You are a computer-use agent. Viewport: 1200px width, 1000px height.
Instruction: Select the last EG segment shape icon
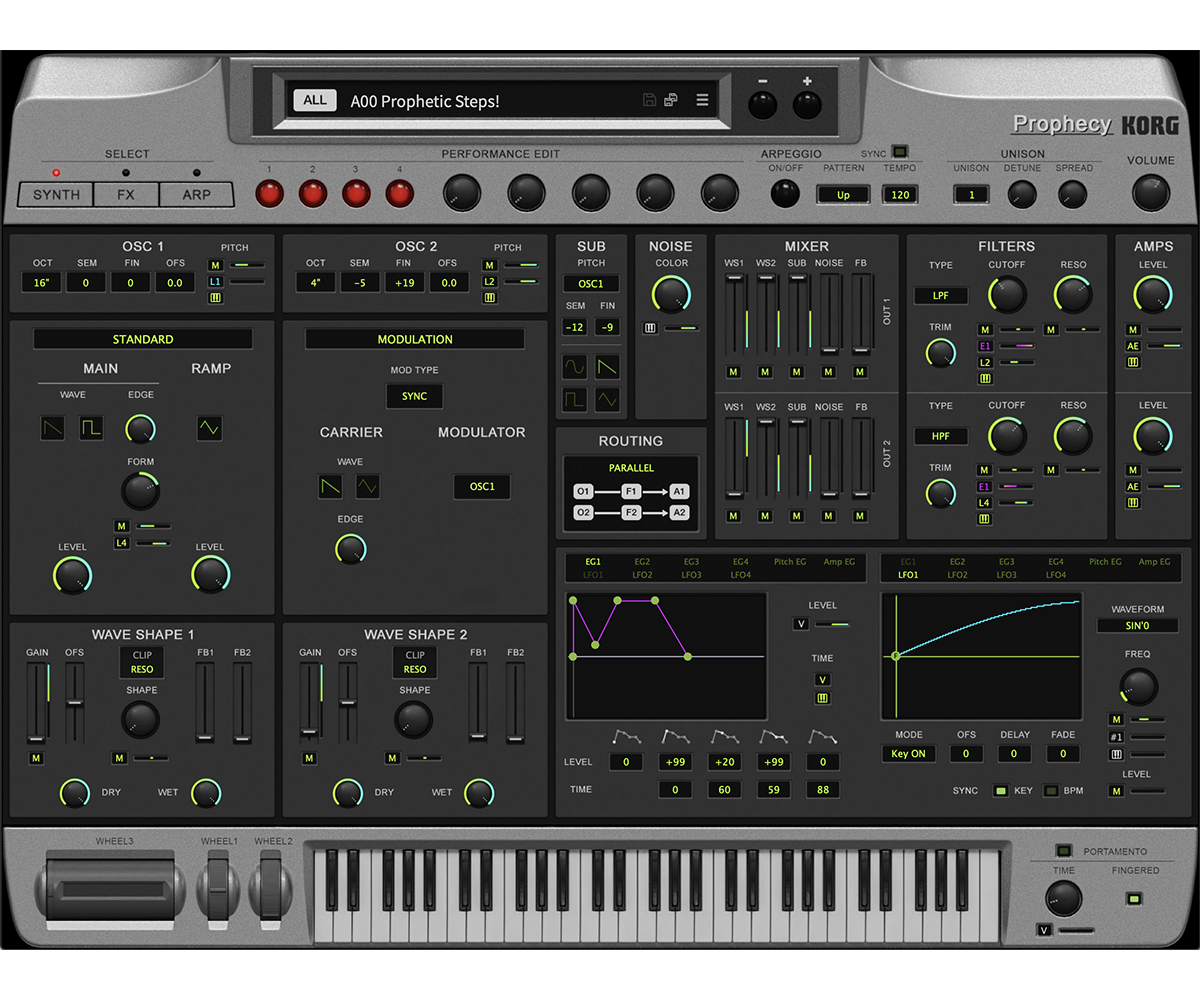[x=823, y=737]
